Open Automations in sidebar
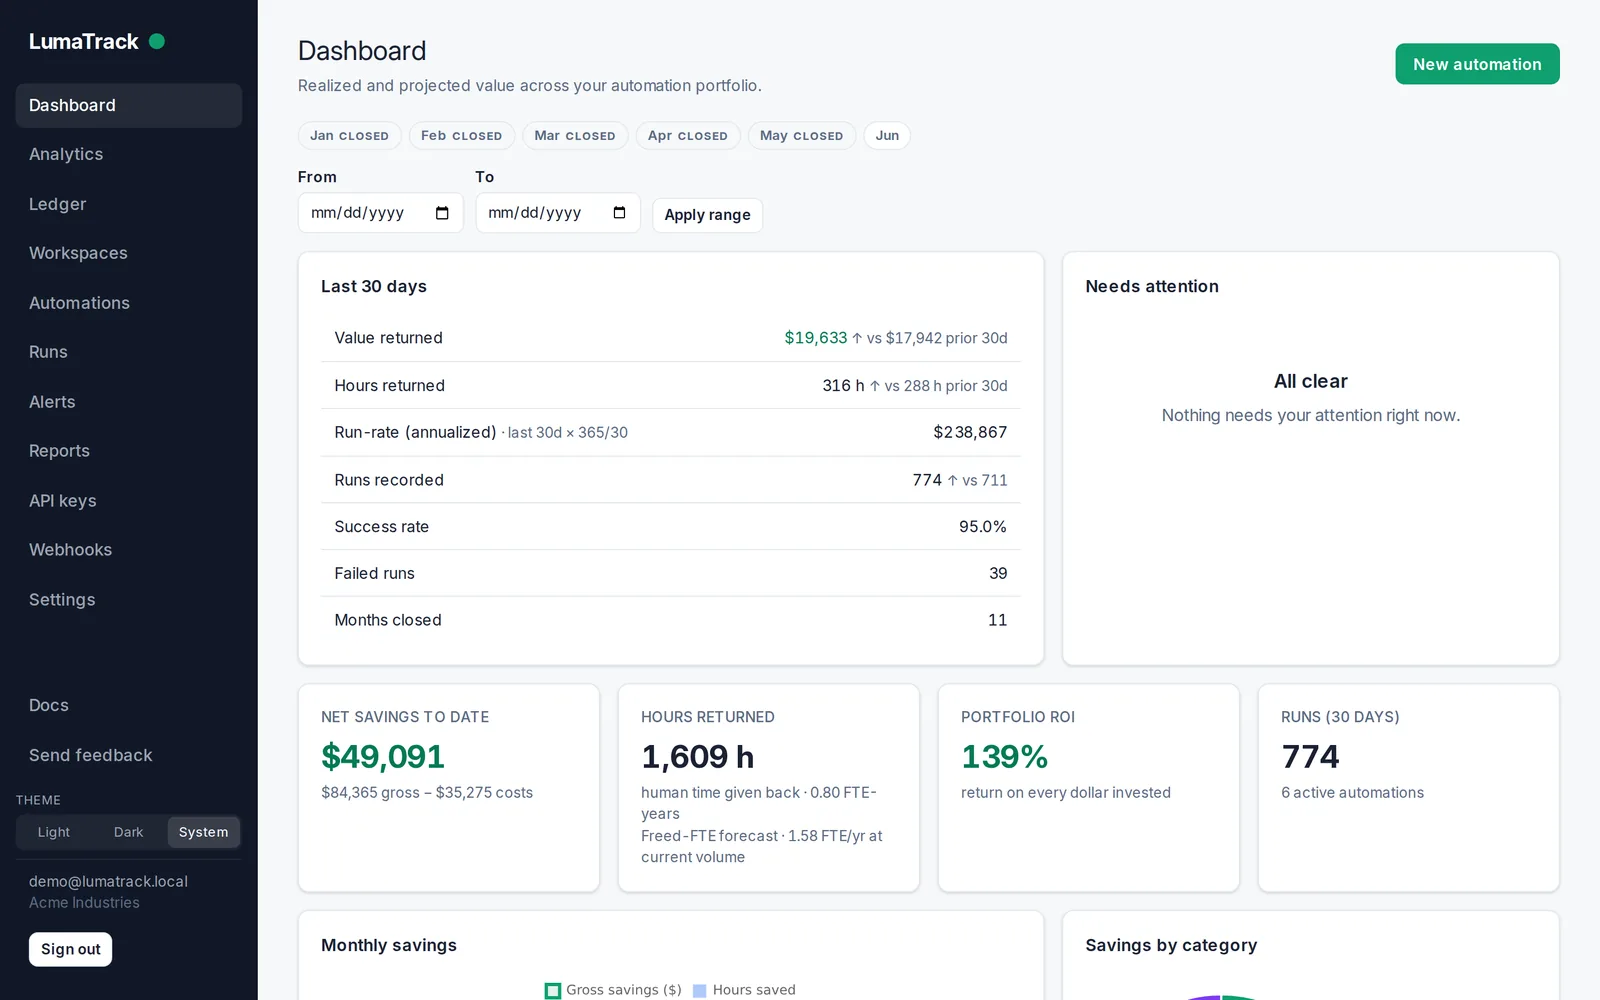1600x1000 pixels. click(129, 303)
